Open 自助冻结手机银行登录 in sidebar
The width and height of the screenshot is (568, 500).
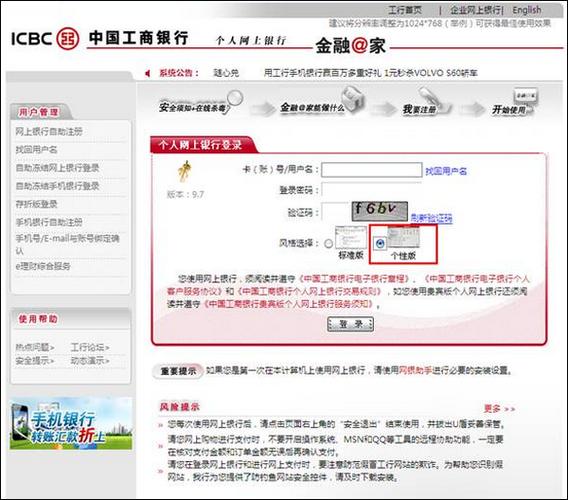tap(57, 186)
